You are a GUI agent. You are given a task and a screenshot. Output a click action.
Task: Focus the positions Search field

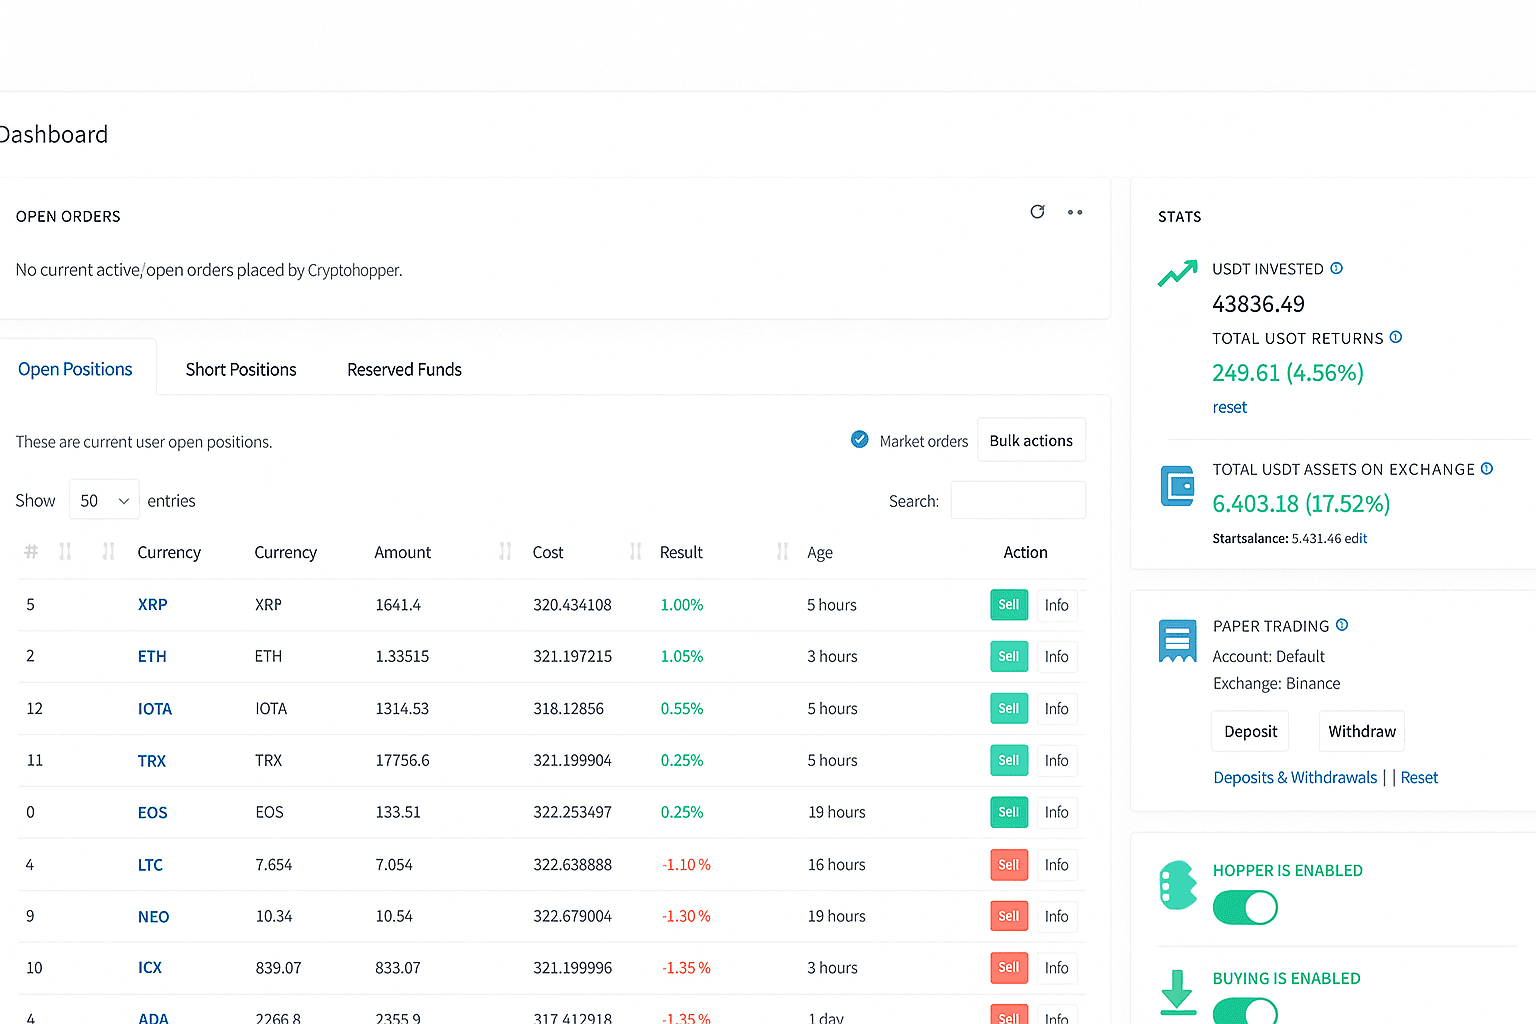click(x=1018, y=500)
